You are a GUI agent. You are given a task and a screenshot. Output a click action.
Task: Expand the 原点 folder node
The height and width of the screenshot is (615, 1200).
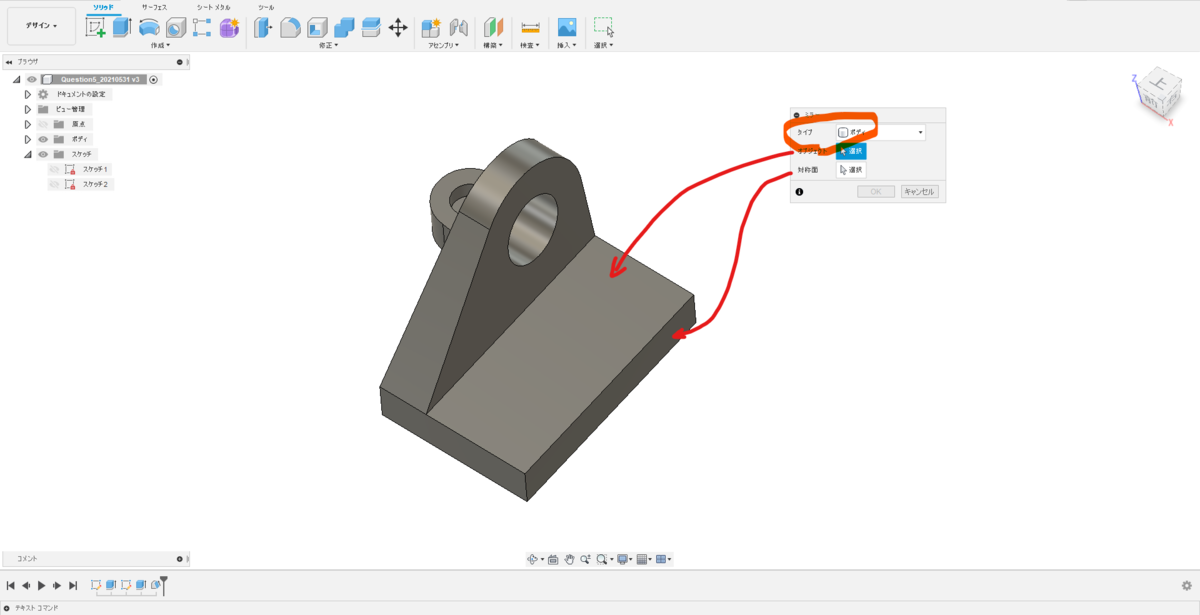pyautogui.click(x=28, y=124)
